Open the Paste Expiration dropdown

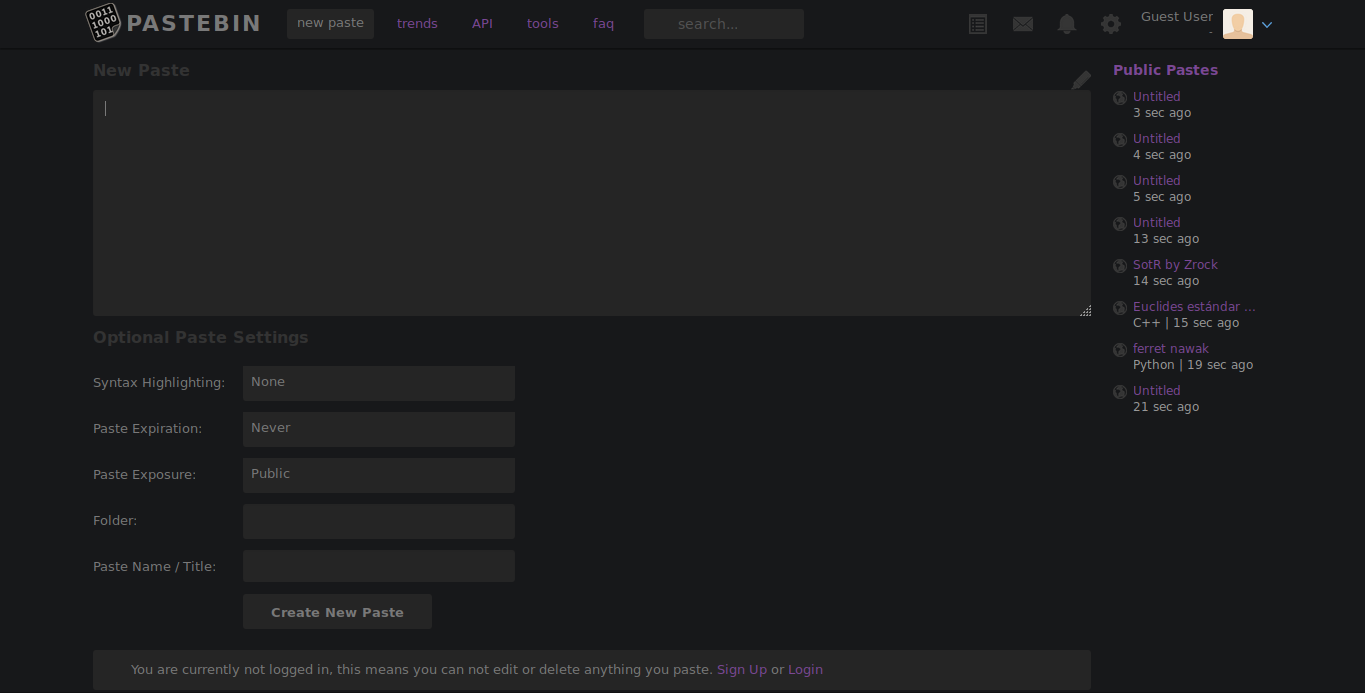pos(378,429)
